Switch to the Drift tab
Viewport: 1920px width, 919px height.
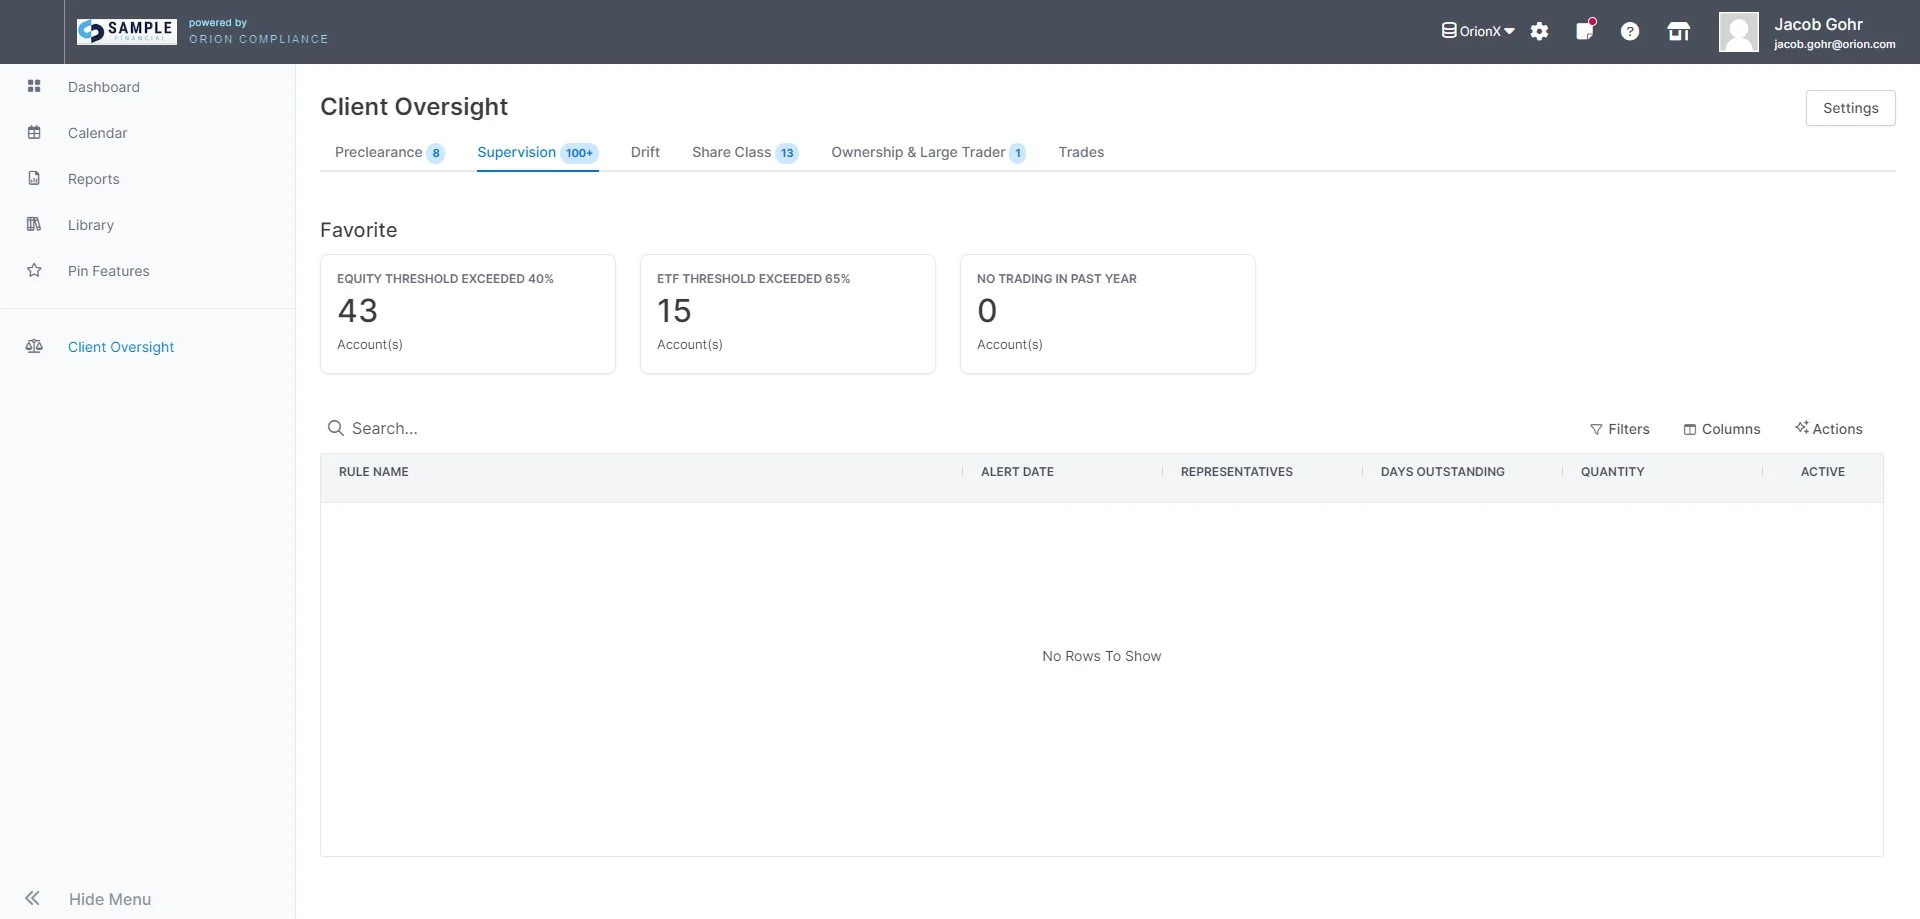[x=645, y=152]
